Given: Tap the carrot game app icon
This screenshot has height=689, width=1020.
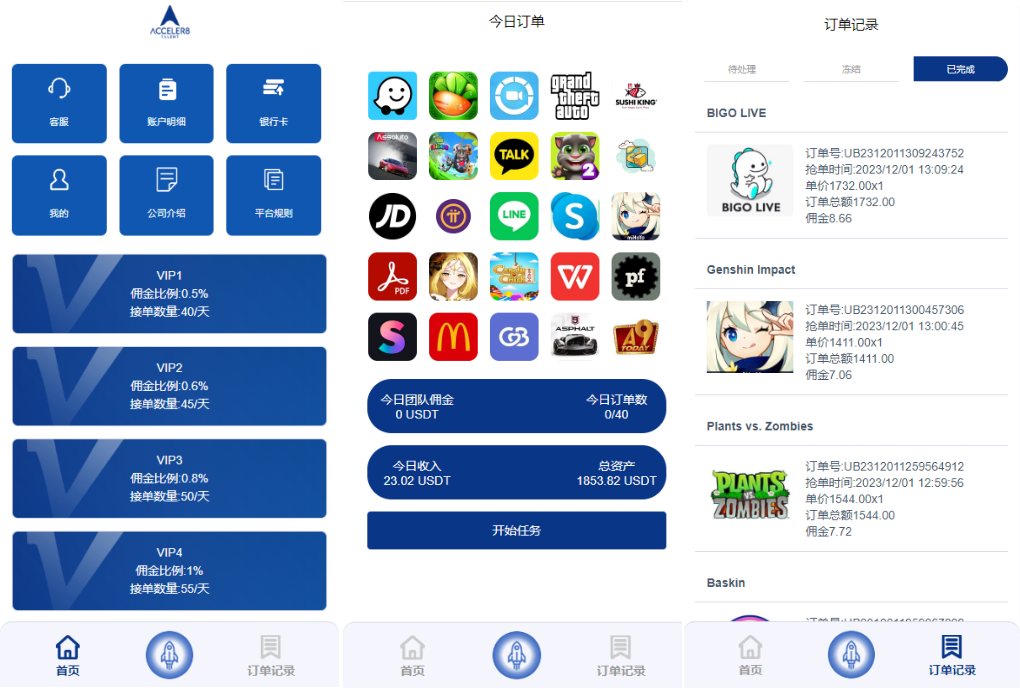Looking at the screenshot, I should (453, 96).
